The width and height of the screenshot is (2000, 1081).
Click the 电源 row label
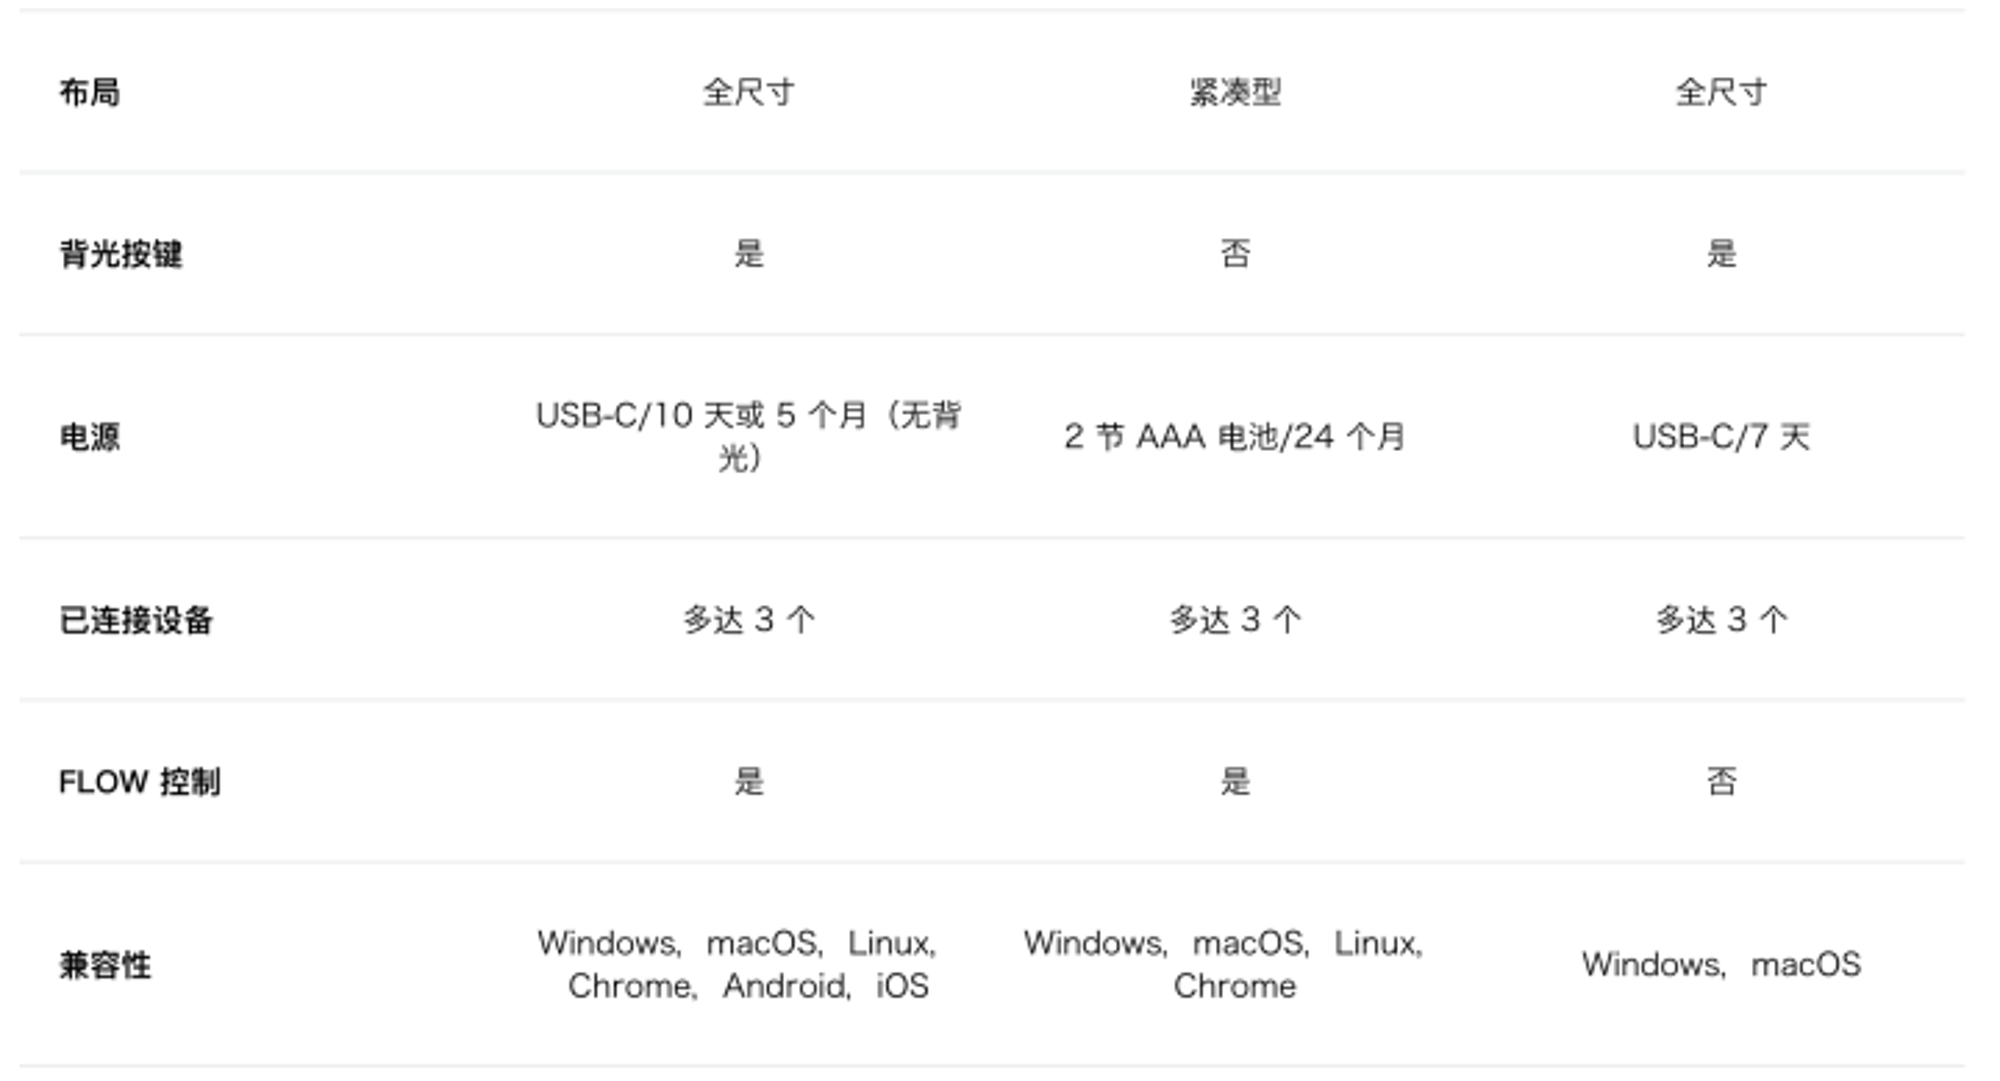click(x=90, y=437)
